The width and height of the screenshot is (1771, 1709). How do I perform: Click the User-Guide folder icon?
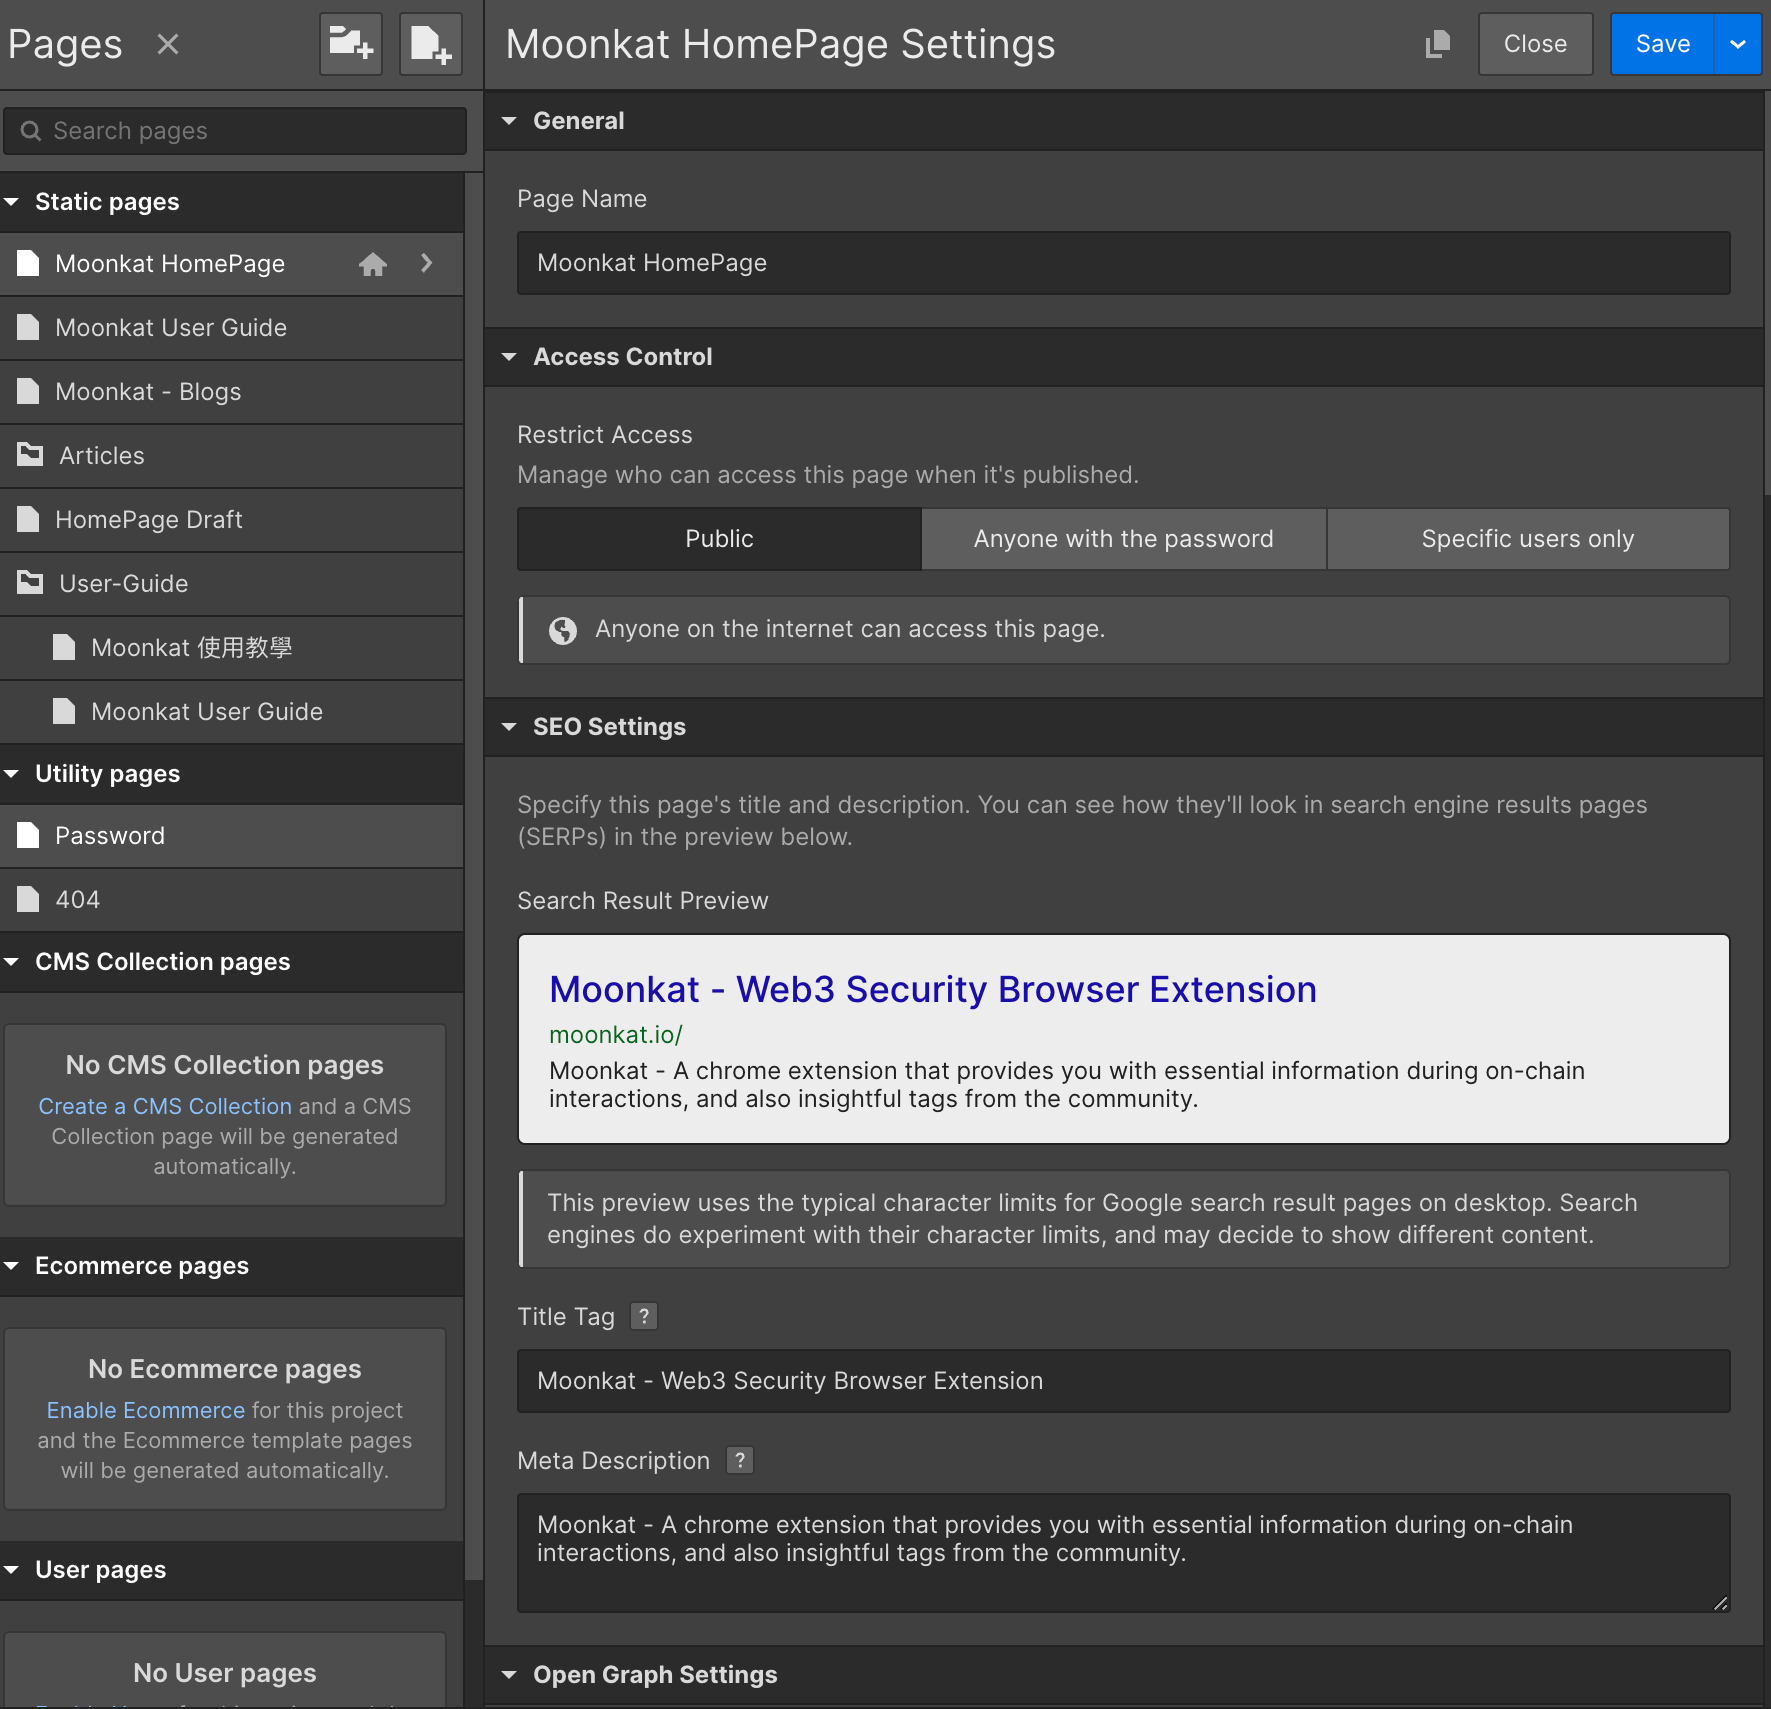[30, 583]
